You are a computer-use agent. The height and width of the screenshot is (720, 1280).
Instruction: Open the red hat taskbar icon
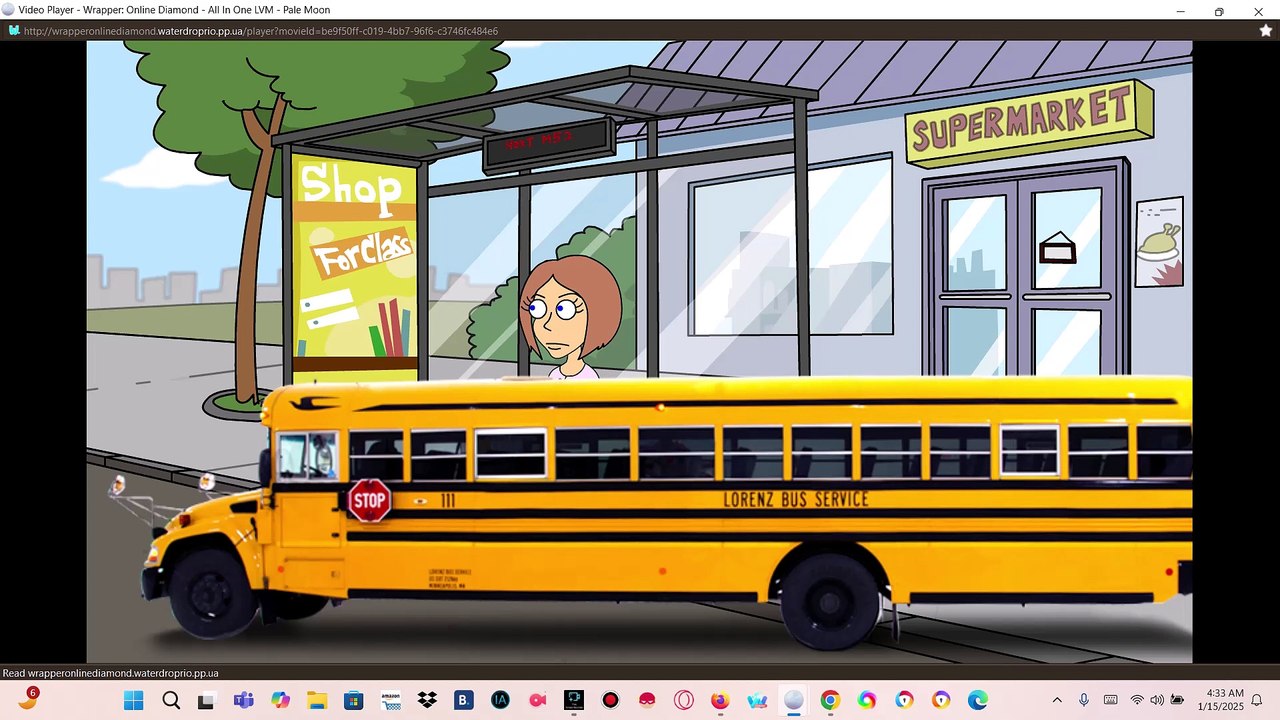(647, 700)
